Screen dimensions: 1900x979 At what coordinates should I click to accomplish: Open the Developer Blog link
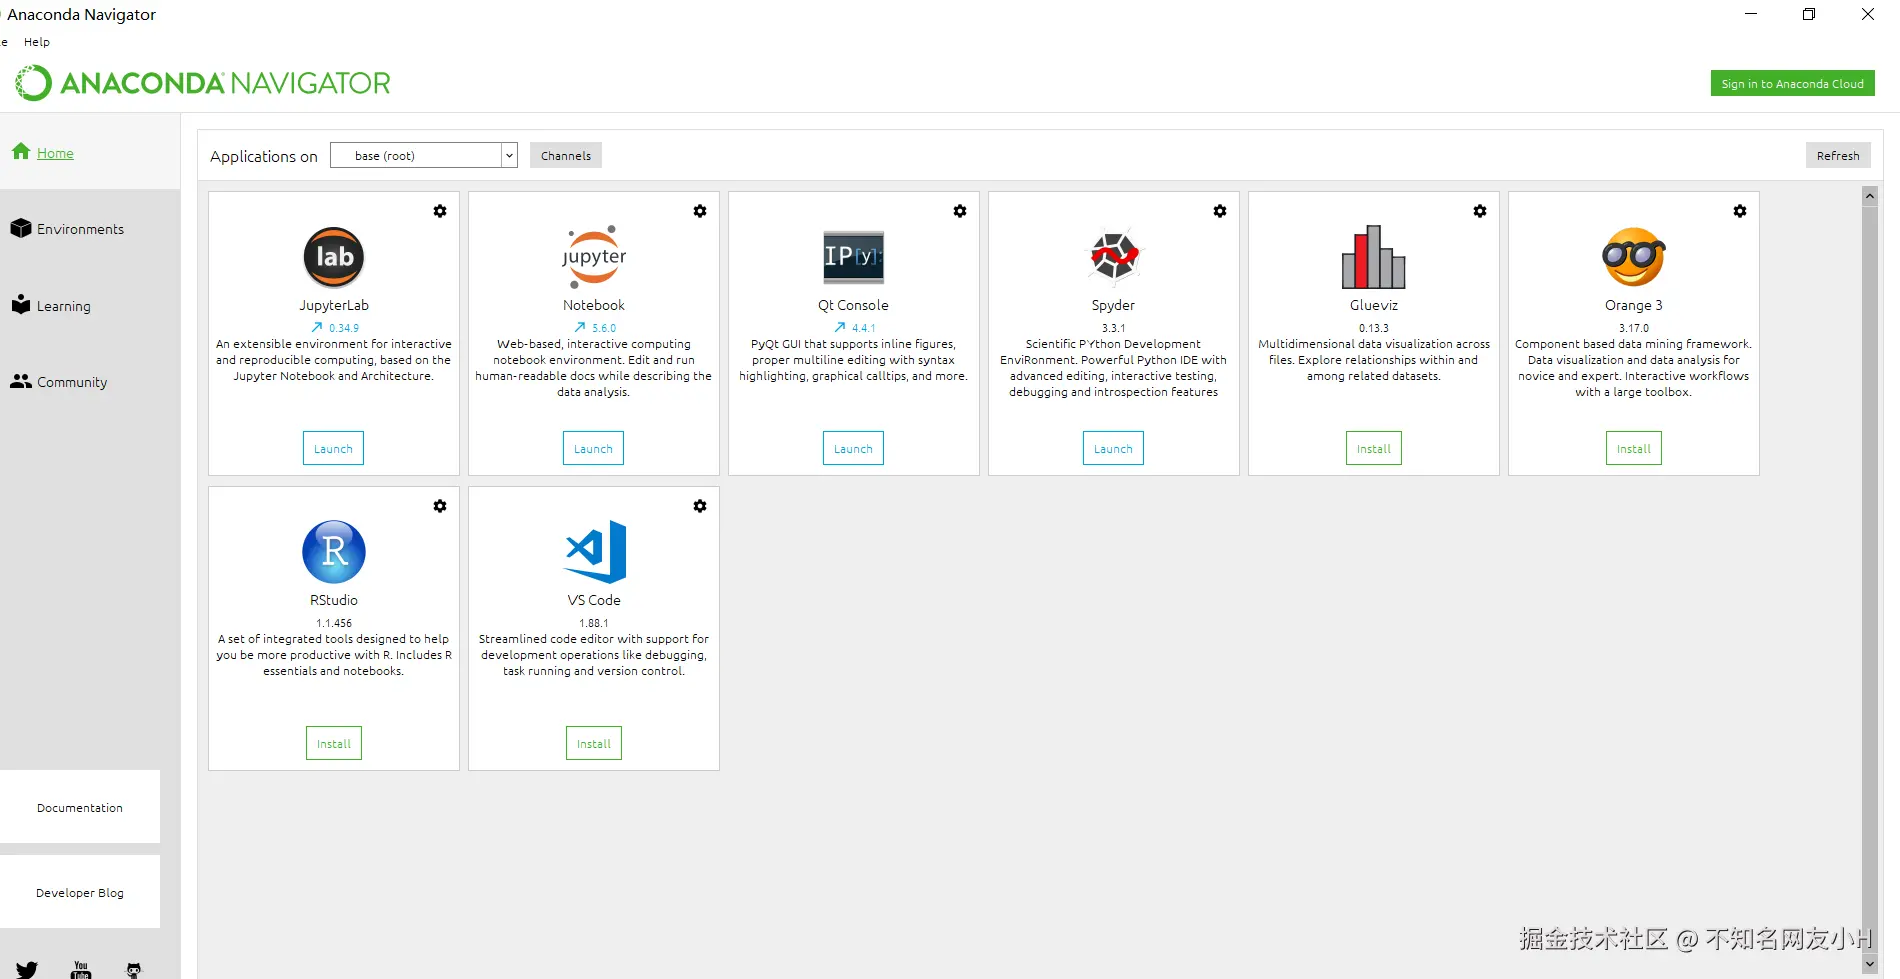click(80, 892)
